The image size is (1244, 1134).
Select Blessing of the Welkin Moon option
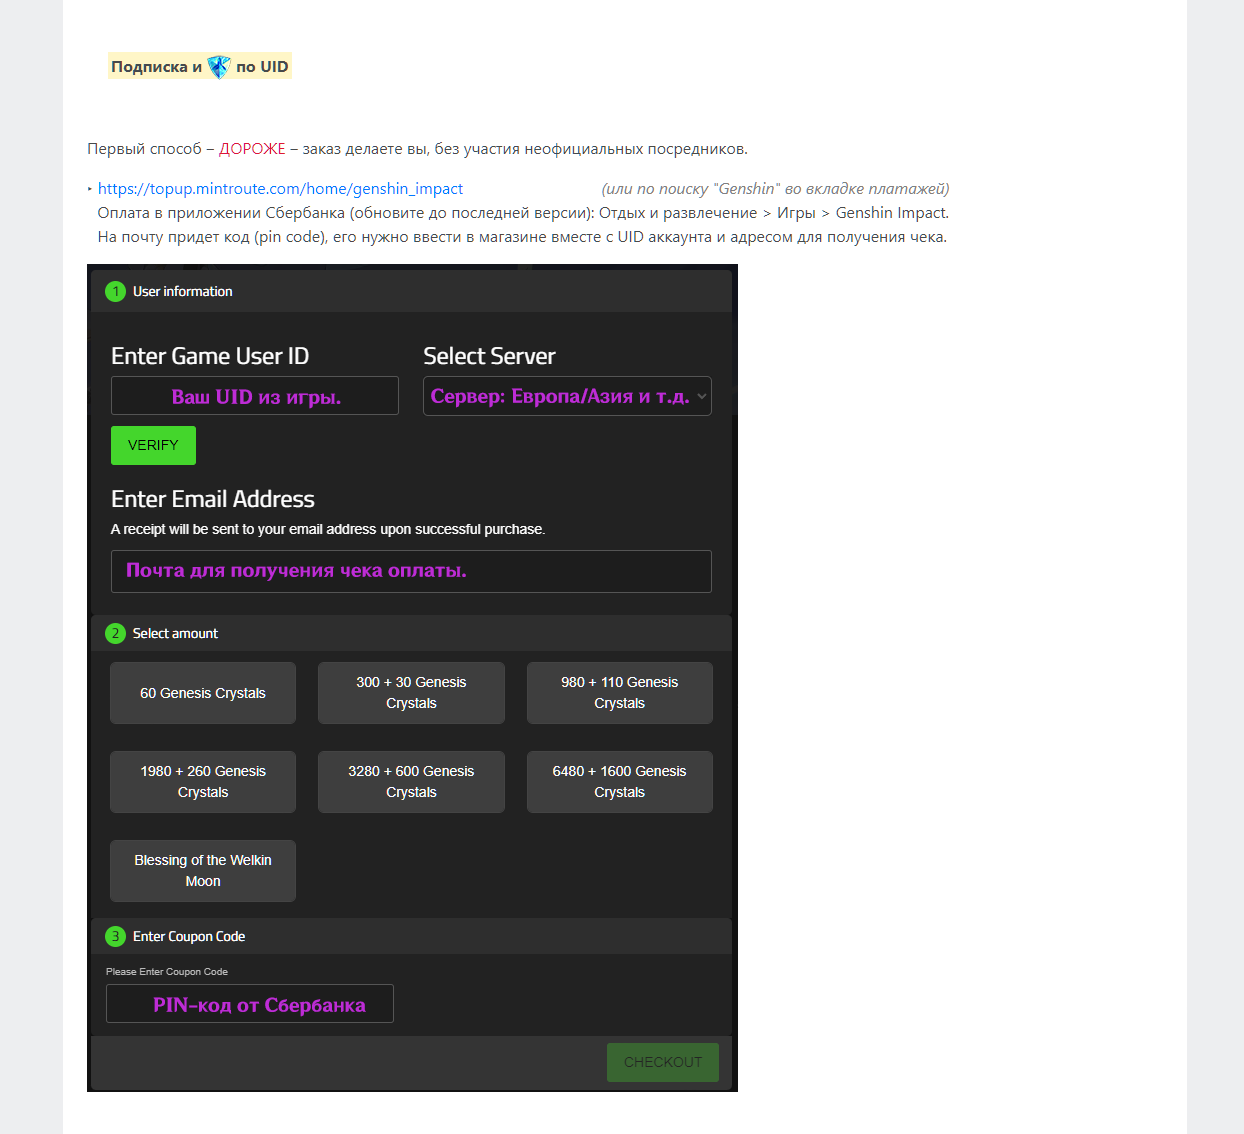[x=203, y=871]
